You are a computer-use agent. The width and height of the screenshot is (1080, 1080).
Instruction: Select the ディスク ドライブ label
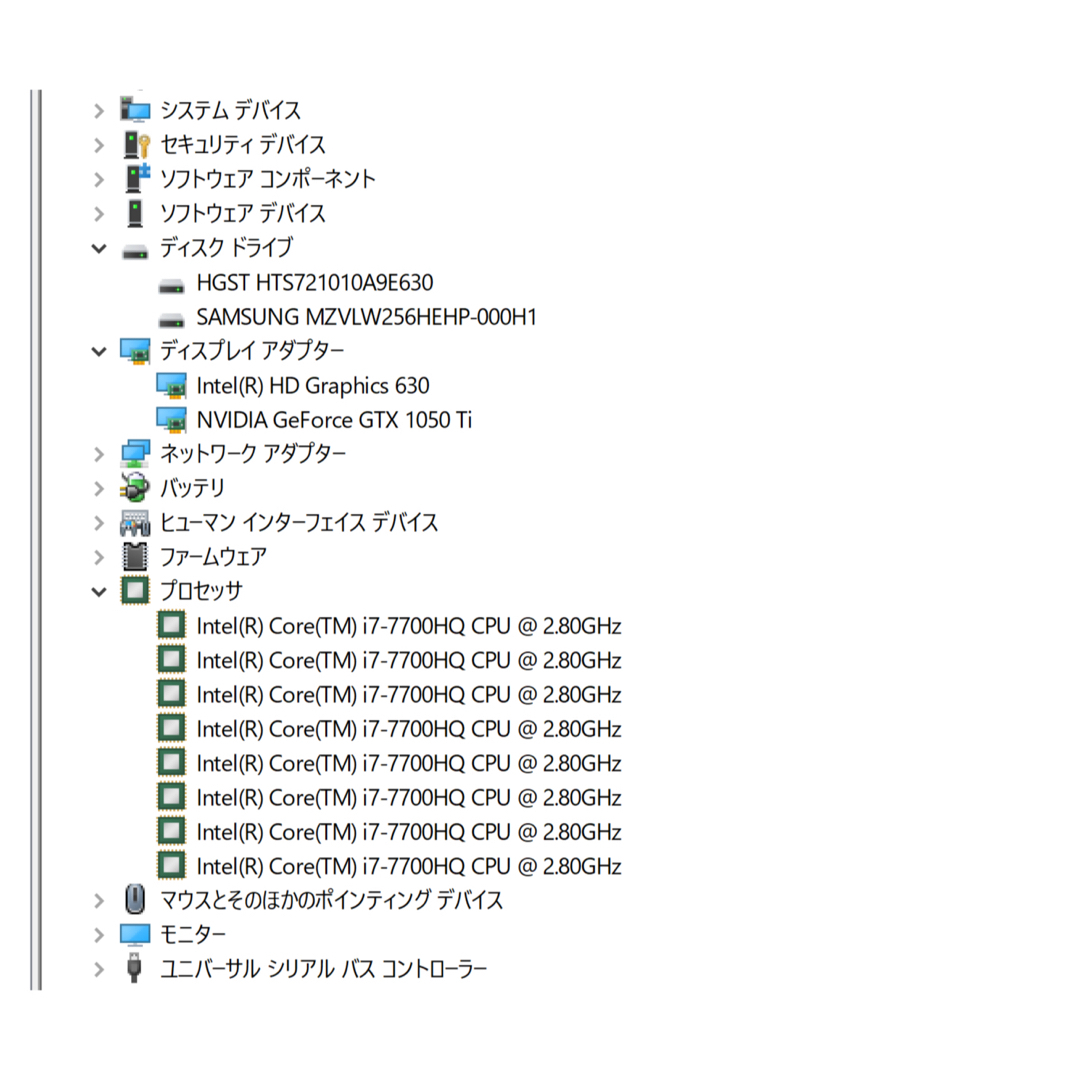tap(227, 248)
